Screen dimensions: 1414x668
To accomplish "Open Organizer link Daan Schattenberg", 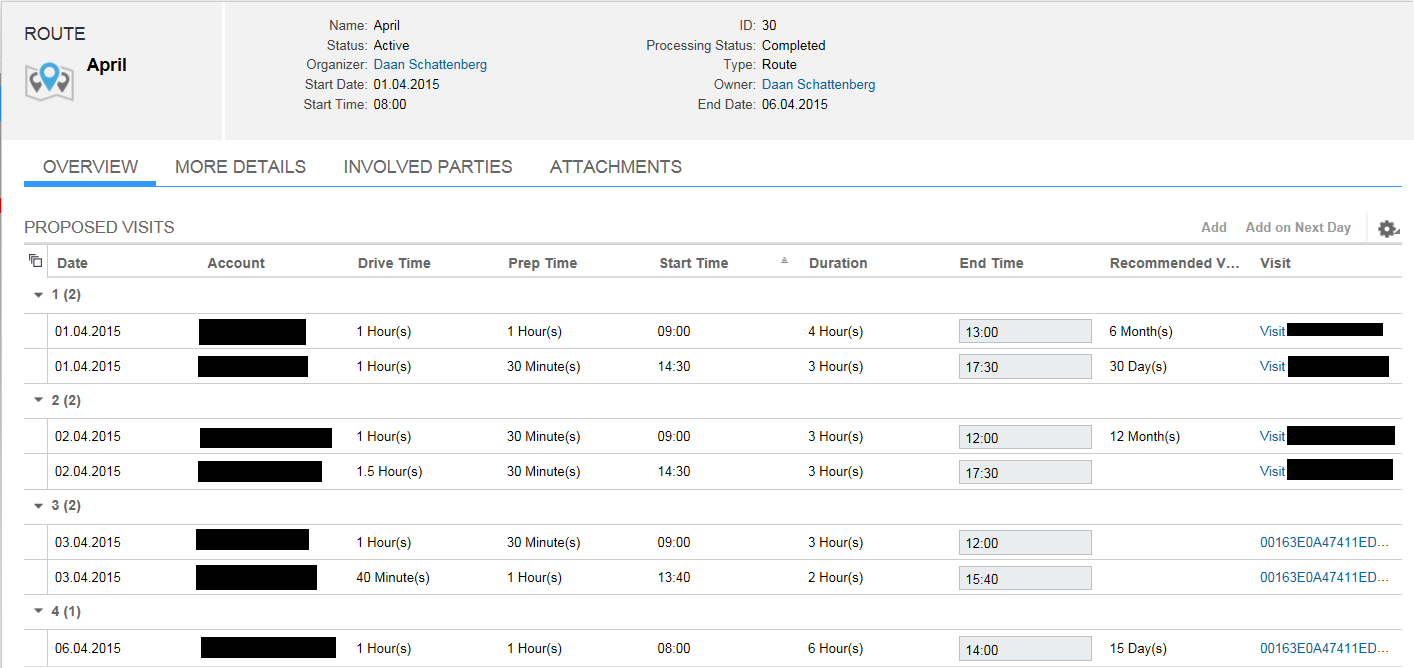I will [x=430, y=64].
